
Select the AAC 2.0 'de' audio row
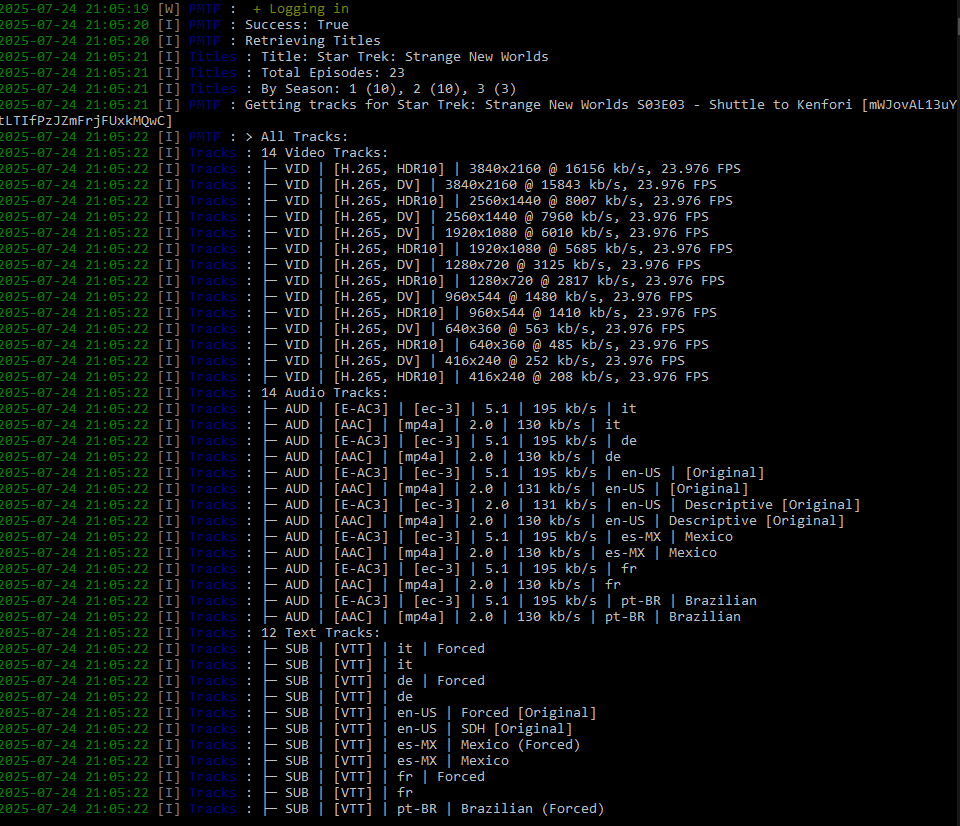pos(441,457)
